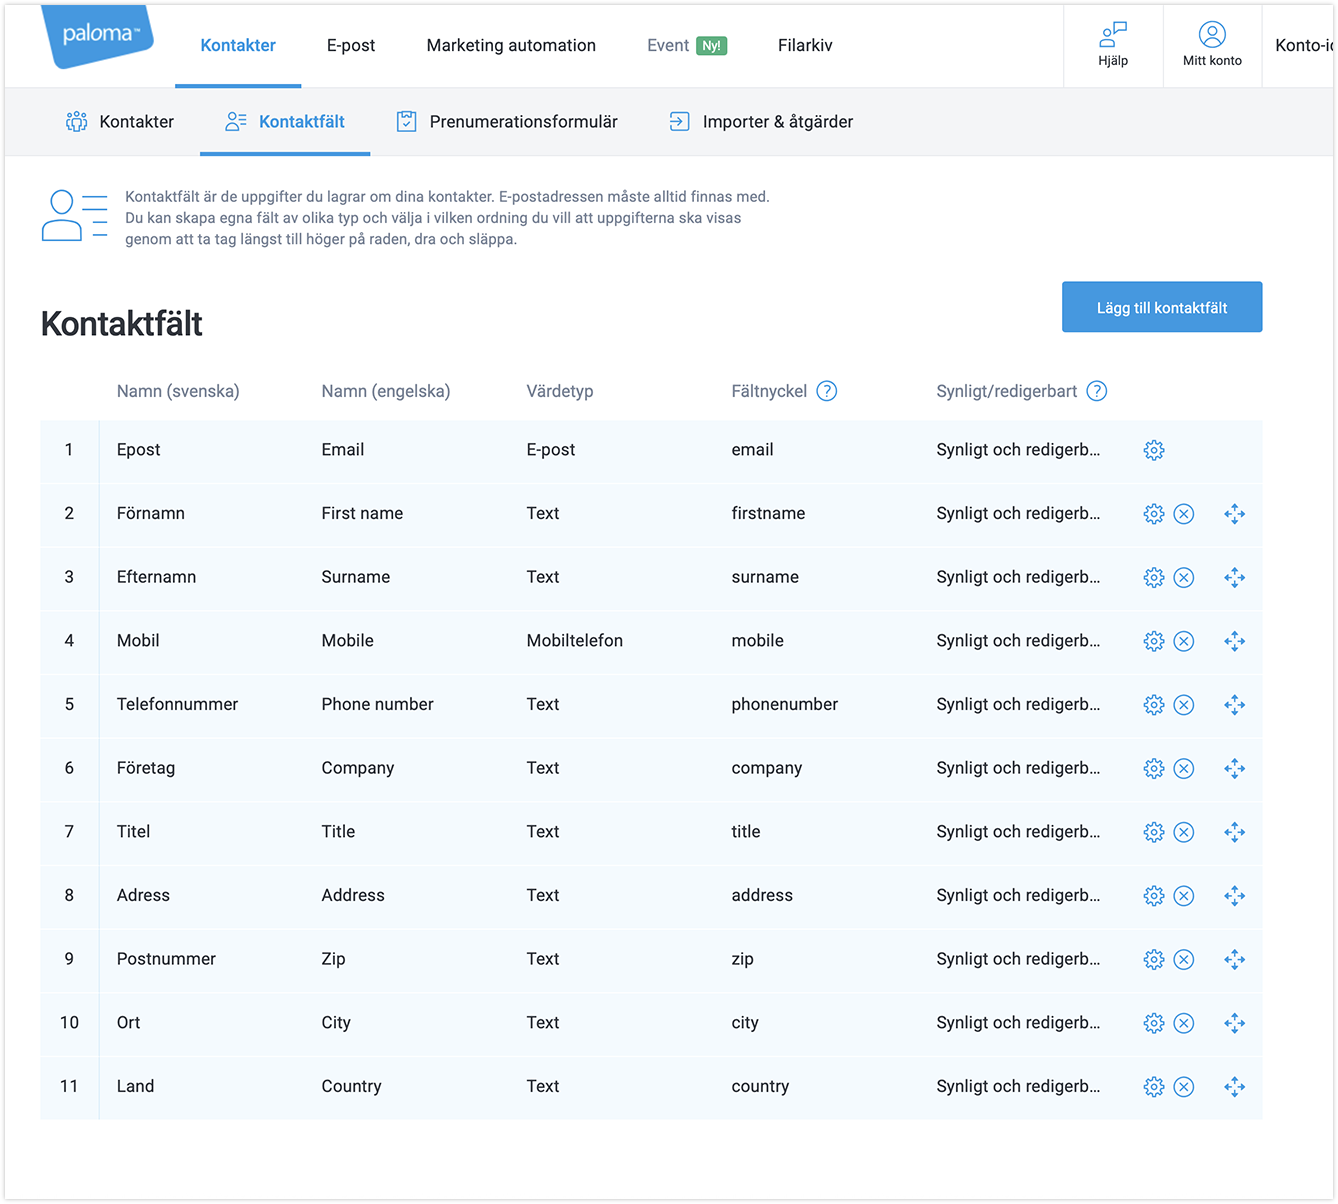Click the move arrows on Företag row
Viewport: 1338px width, 1204px height.
(x=1234, y=768)
